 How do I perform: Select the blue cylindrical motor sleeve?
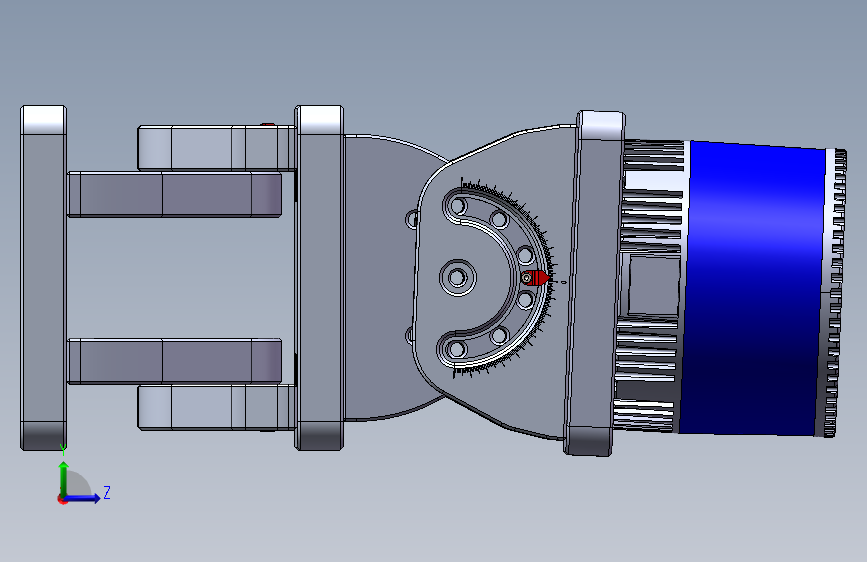tap(753, 288)
